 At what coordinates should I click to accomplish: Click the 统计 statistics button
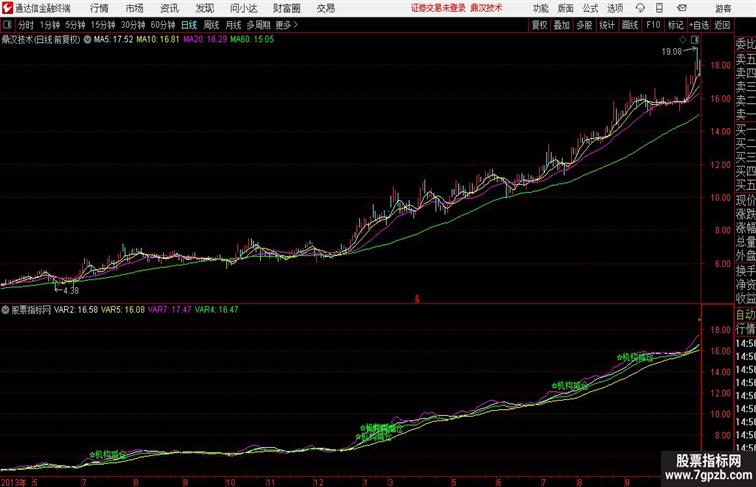coord(607,25)
